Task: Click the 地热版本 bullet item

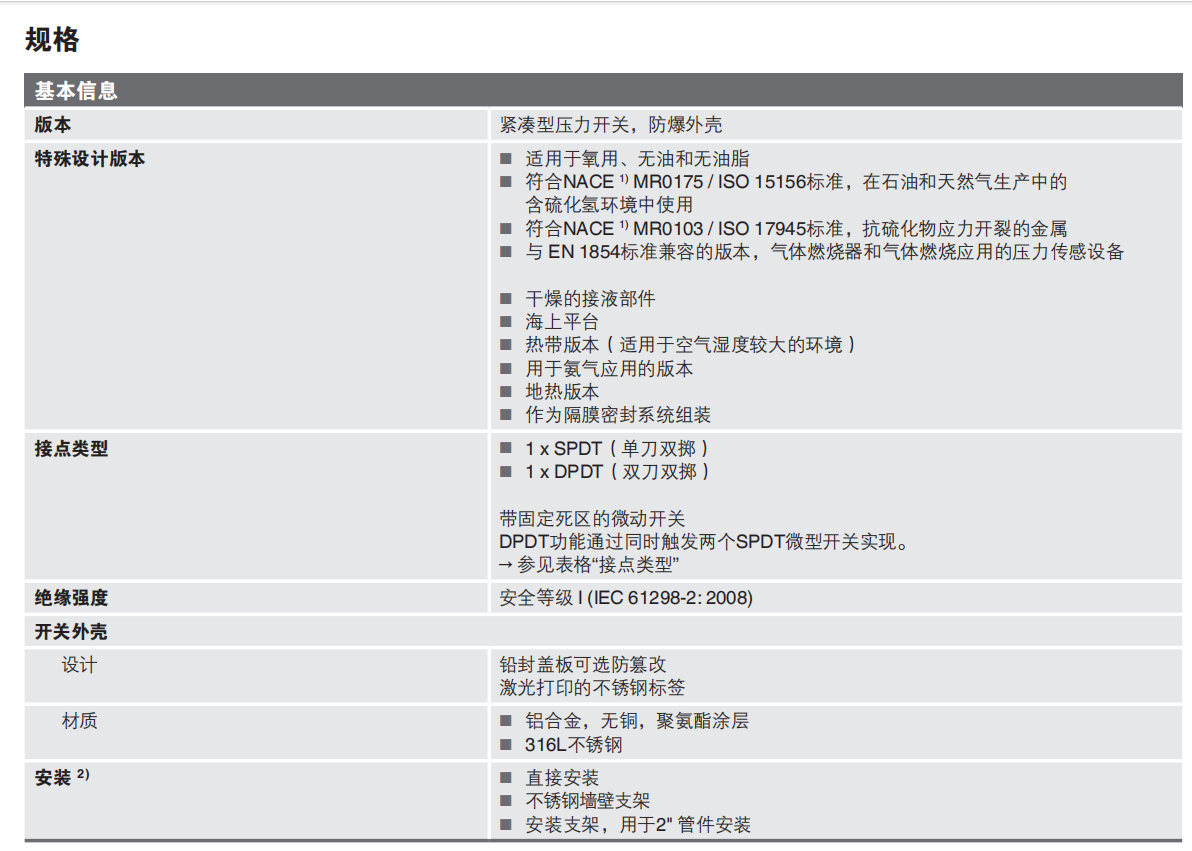Action: 562,392
